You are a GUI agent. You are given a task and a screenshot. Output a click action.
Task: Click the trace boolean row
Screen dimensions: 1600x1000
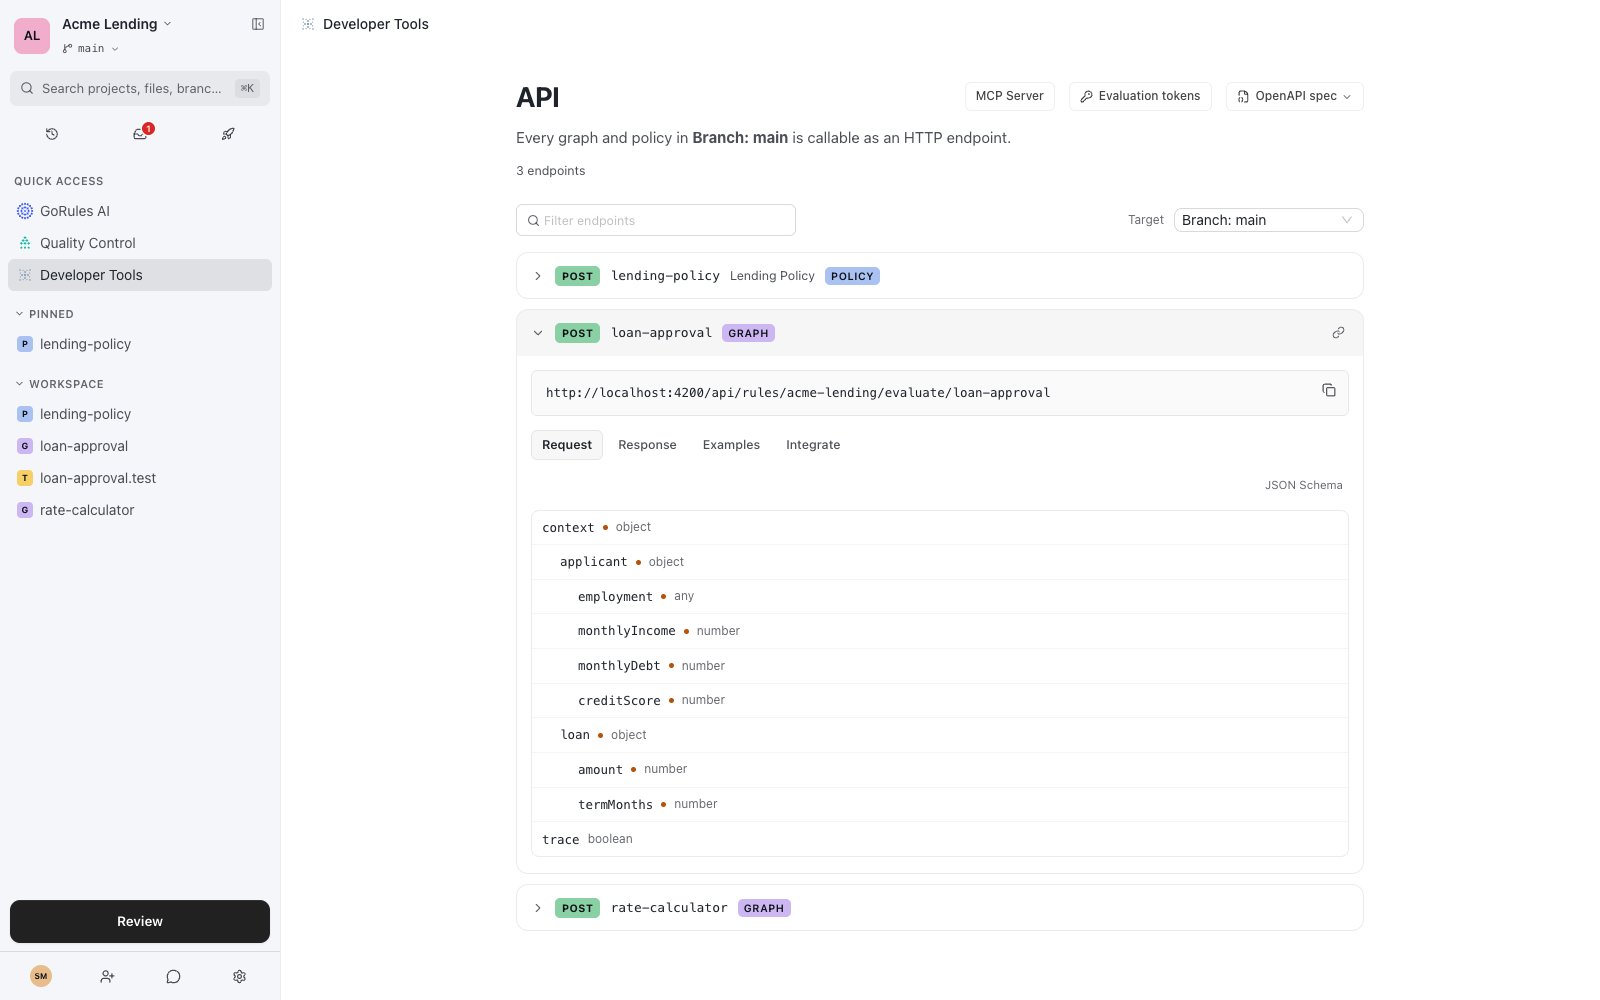[939, 839]
